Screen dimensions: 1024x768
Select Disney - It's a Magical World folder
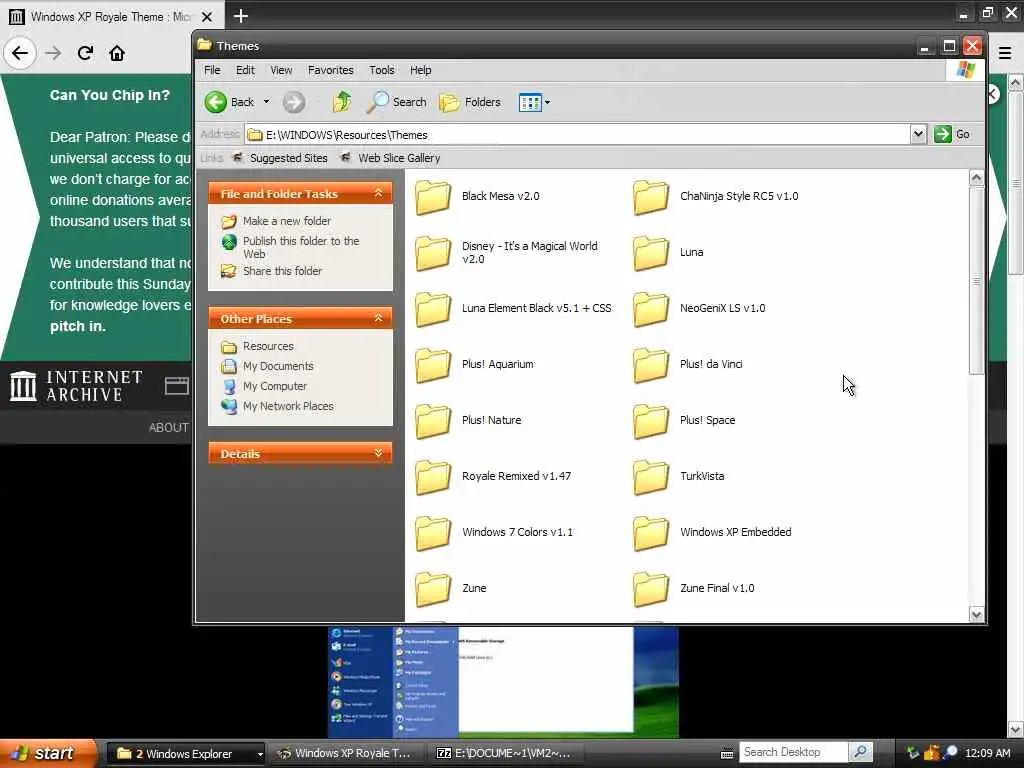pos(507,253)
